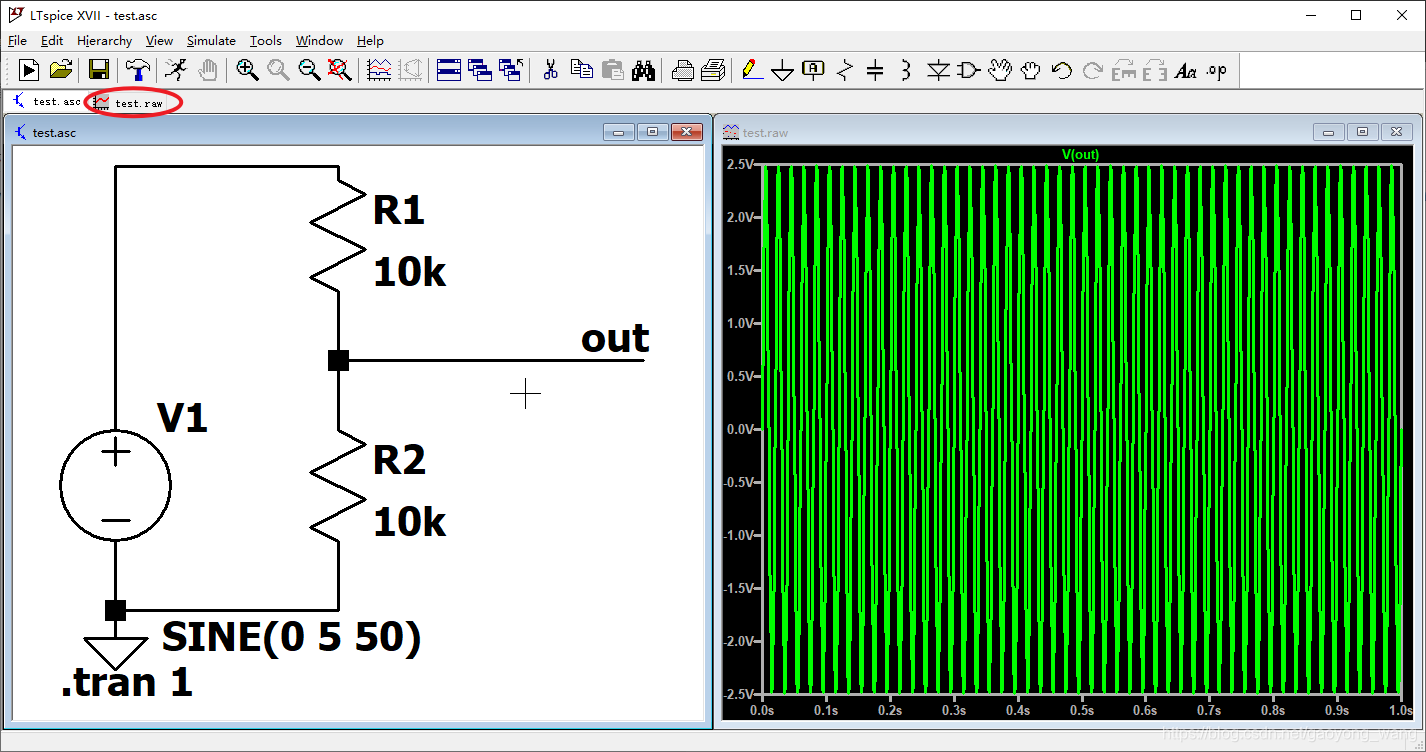Place an Inductor component
Image resolution: width=1426 pixels, height=752 pixels.
coord(906,70)
